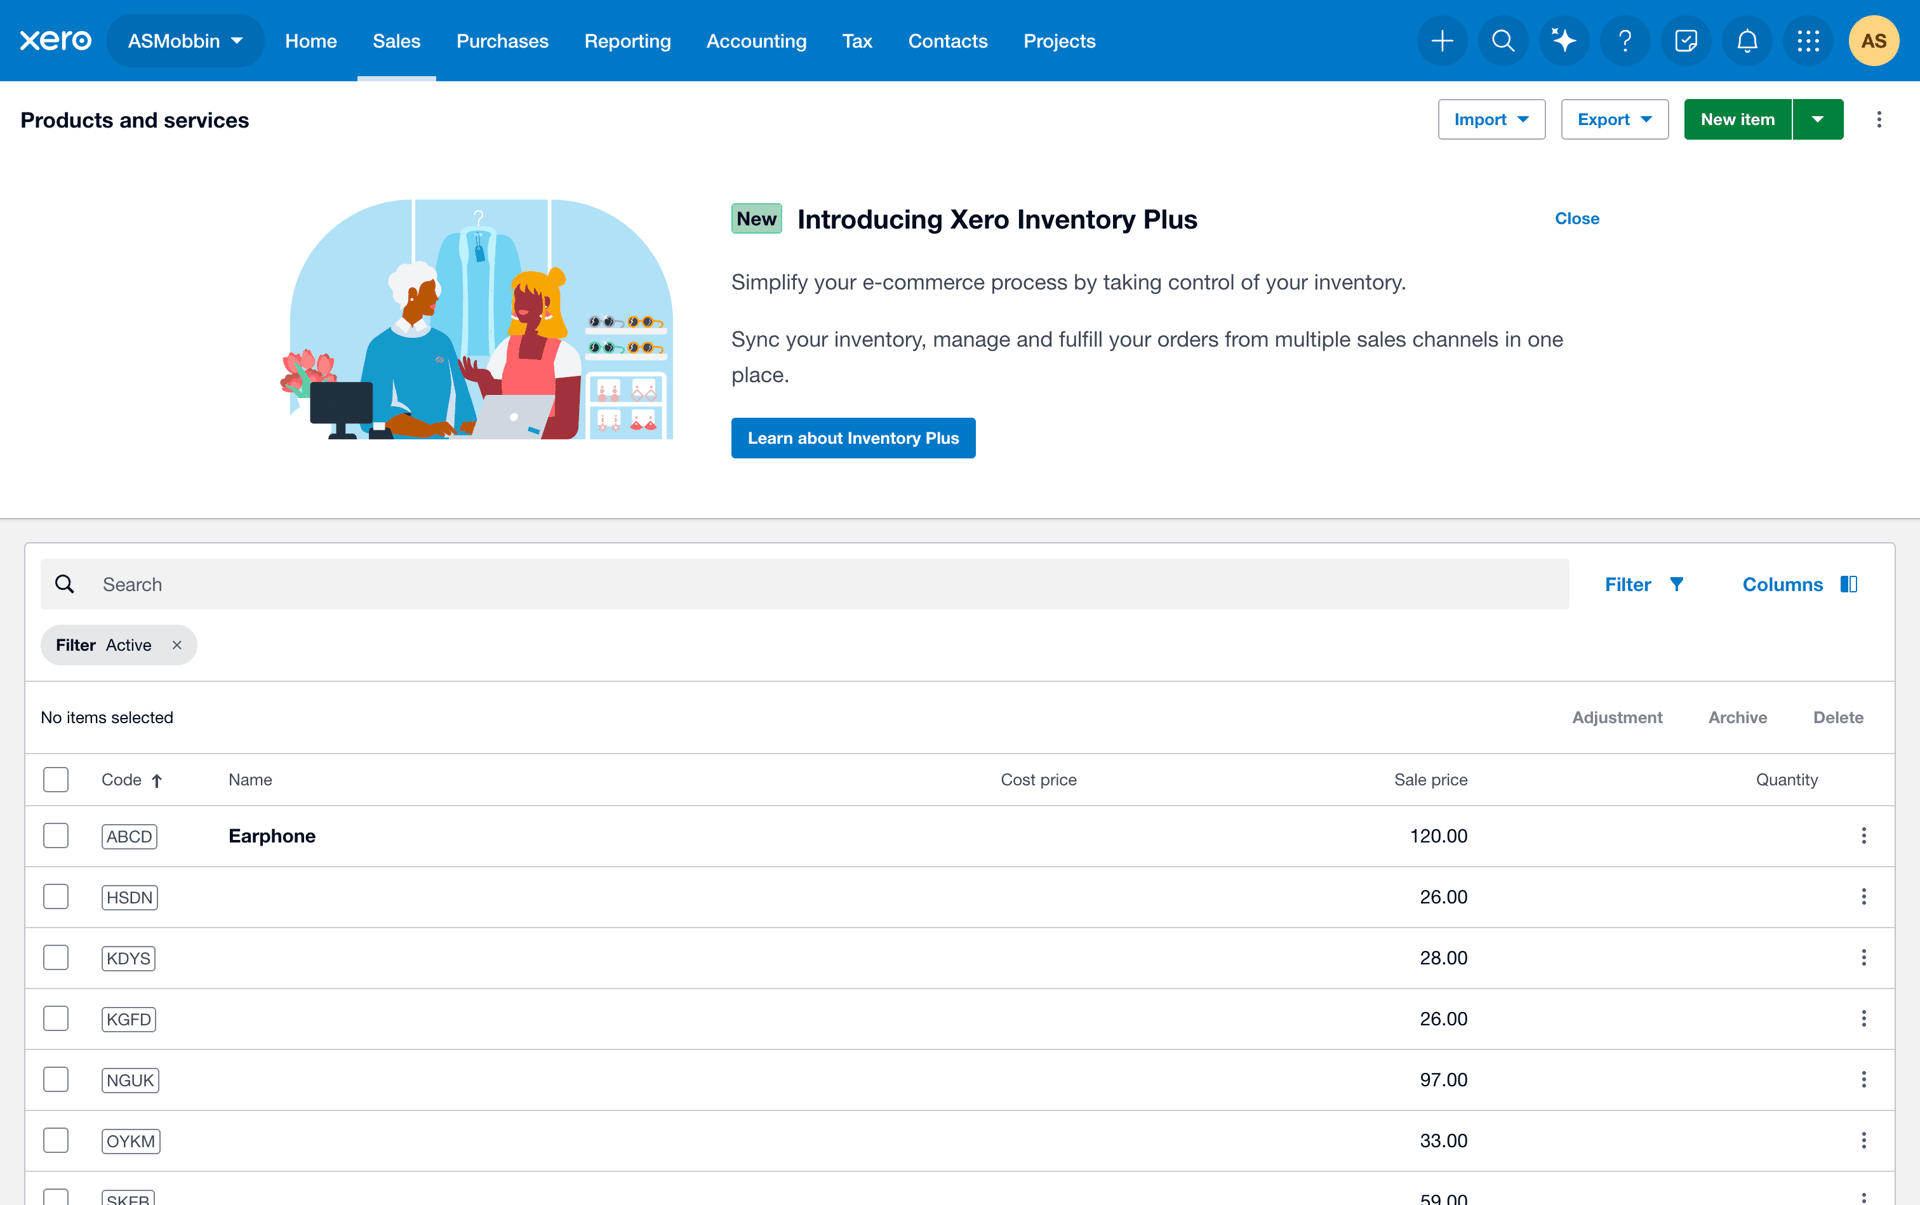This screenshot has height=1205, width=1920.
Task: Open row menu for NGUK item
Action: [1864, 1080]
